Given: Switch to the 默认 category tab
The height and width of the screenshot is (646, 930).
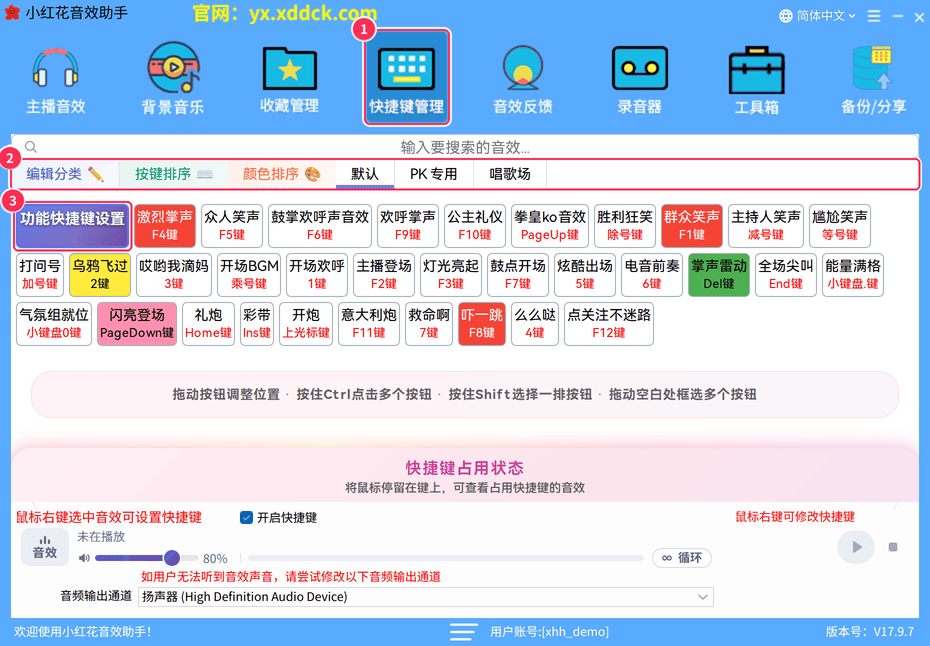Looking at the screenshot, I should pyautogui.click(x=365, y=174).
